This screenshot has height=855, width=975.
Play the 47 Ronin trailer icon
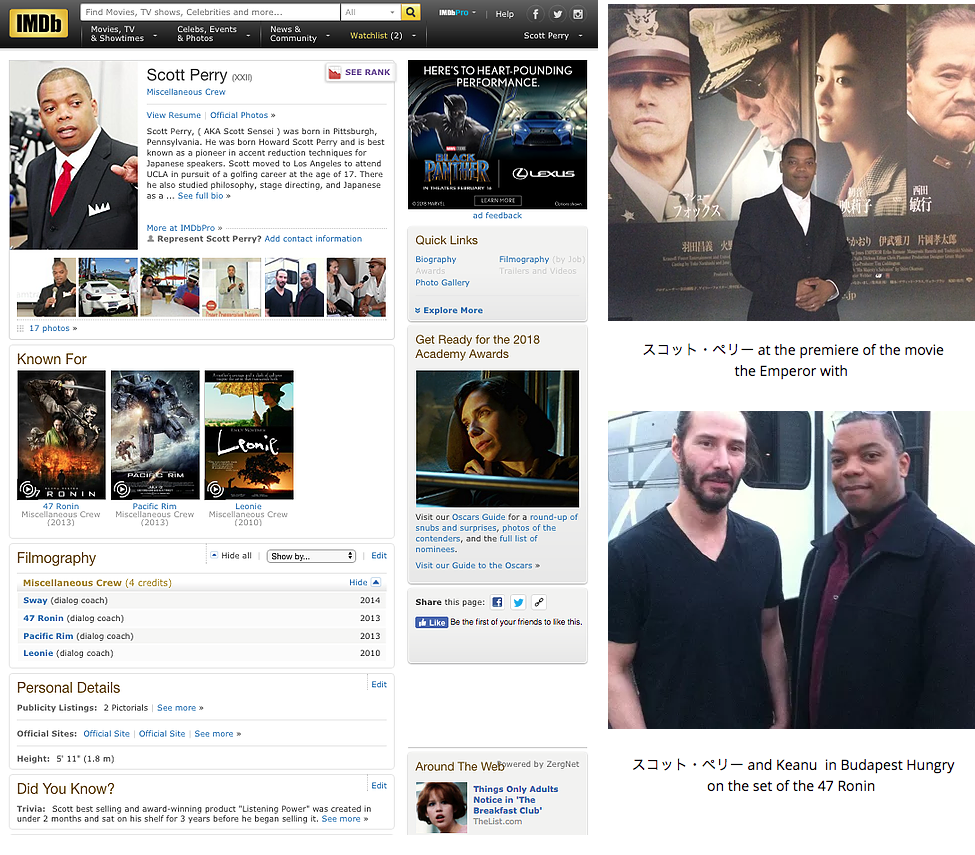(x=28, y=489)
